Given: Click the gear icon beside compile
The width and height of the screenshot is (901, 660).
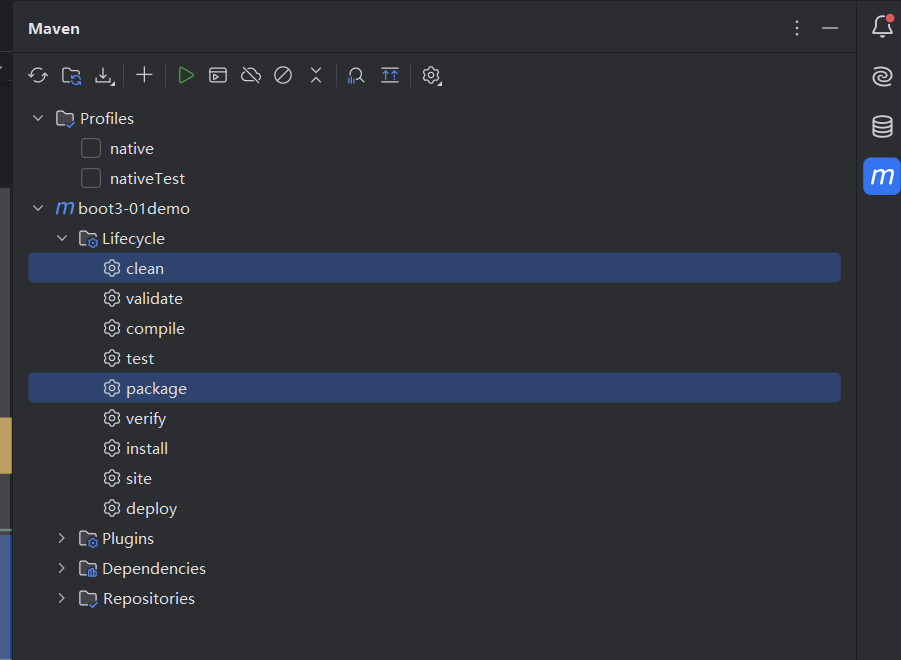Looking at the screenshot, I should (112, 328).
